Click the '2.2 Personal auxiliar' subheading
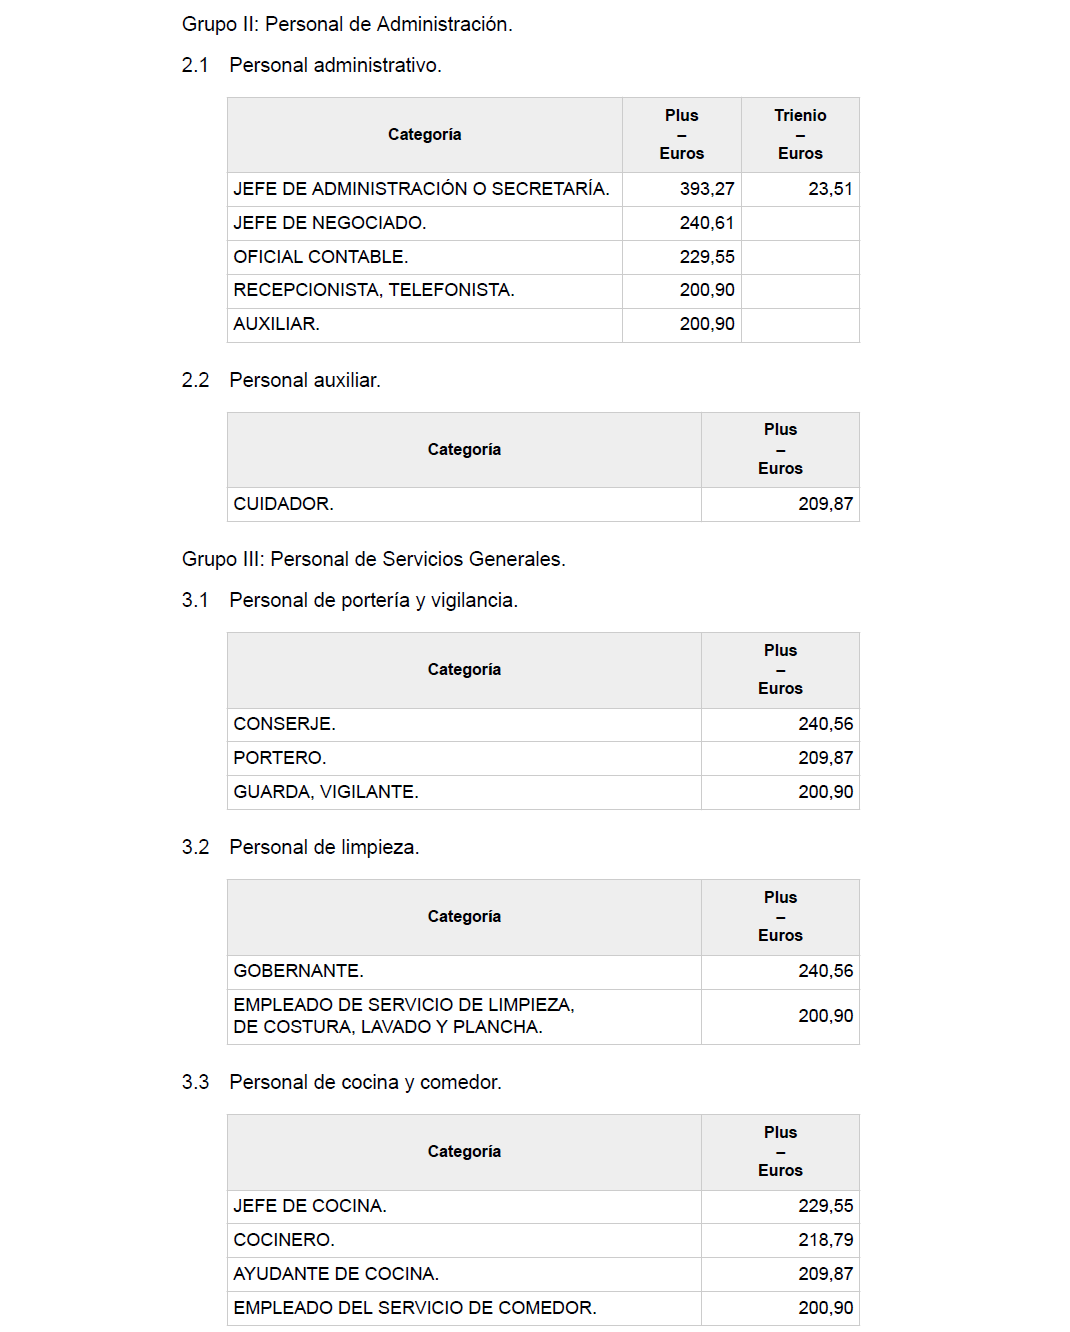Image resolution: width=1070 pixels, height=1332 pixels. [304, 380]
